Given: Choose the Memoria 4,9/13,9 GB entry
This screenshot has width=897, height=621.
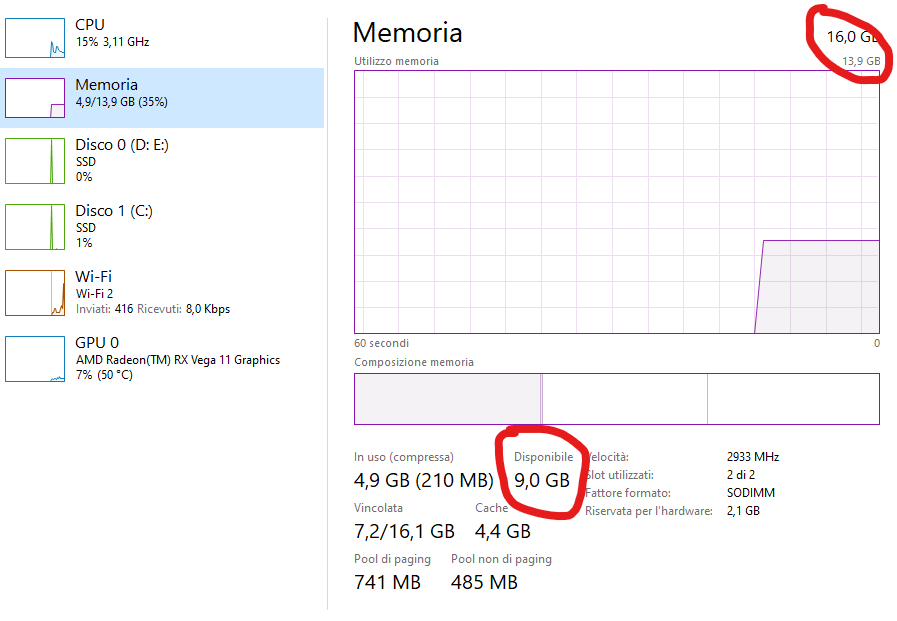Looking at the screenshot, I should 162,98.
